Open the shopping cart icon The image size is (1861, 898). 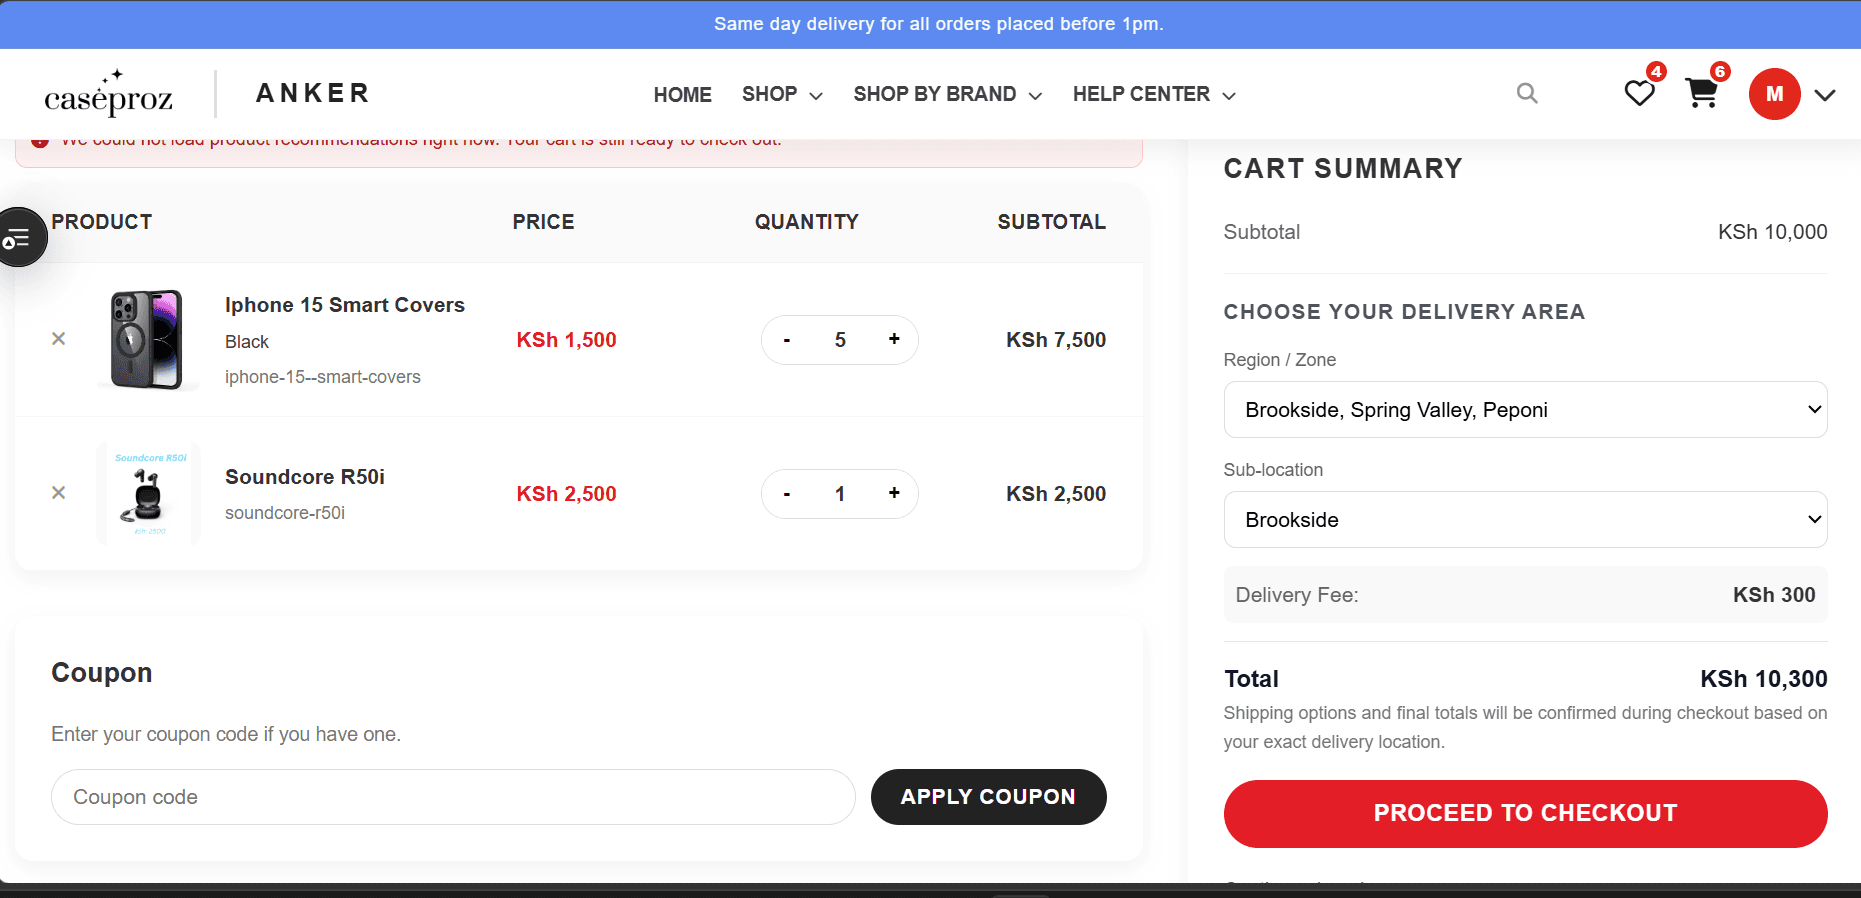[1701, 93]
